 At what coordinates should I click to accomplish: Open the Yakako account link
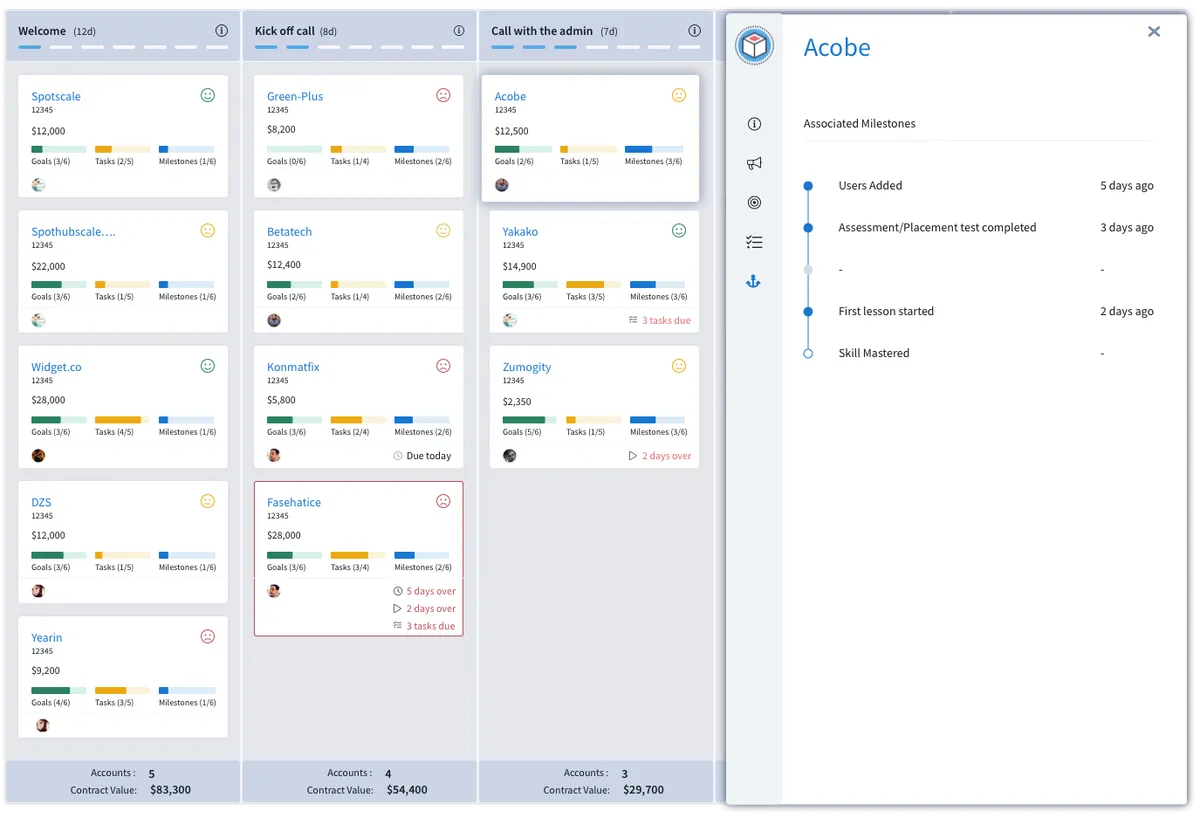coord(520,232)
